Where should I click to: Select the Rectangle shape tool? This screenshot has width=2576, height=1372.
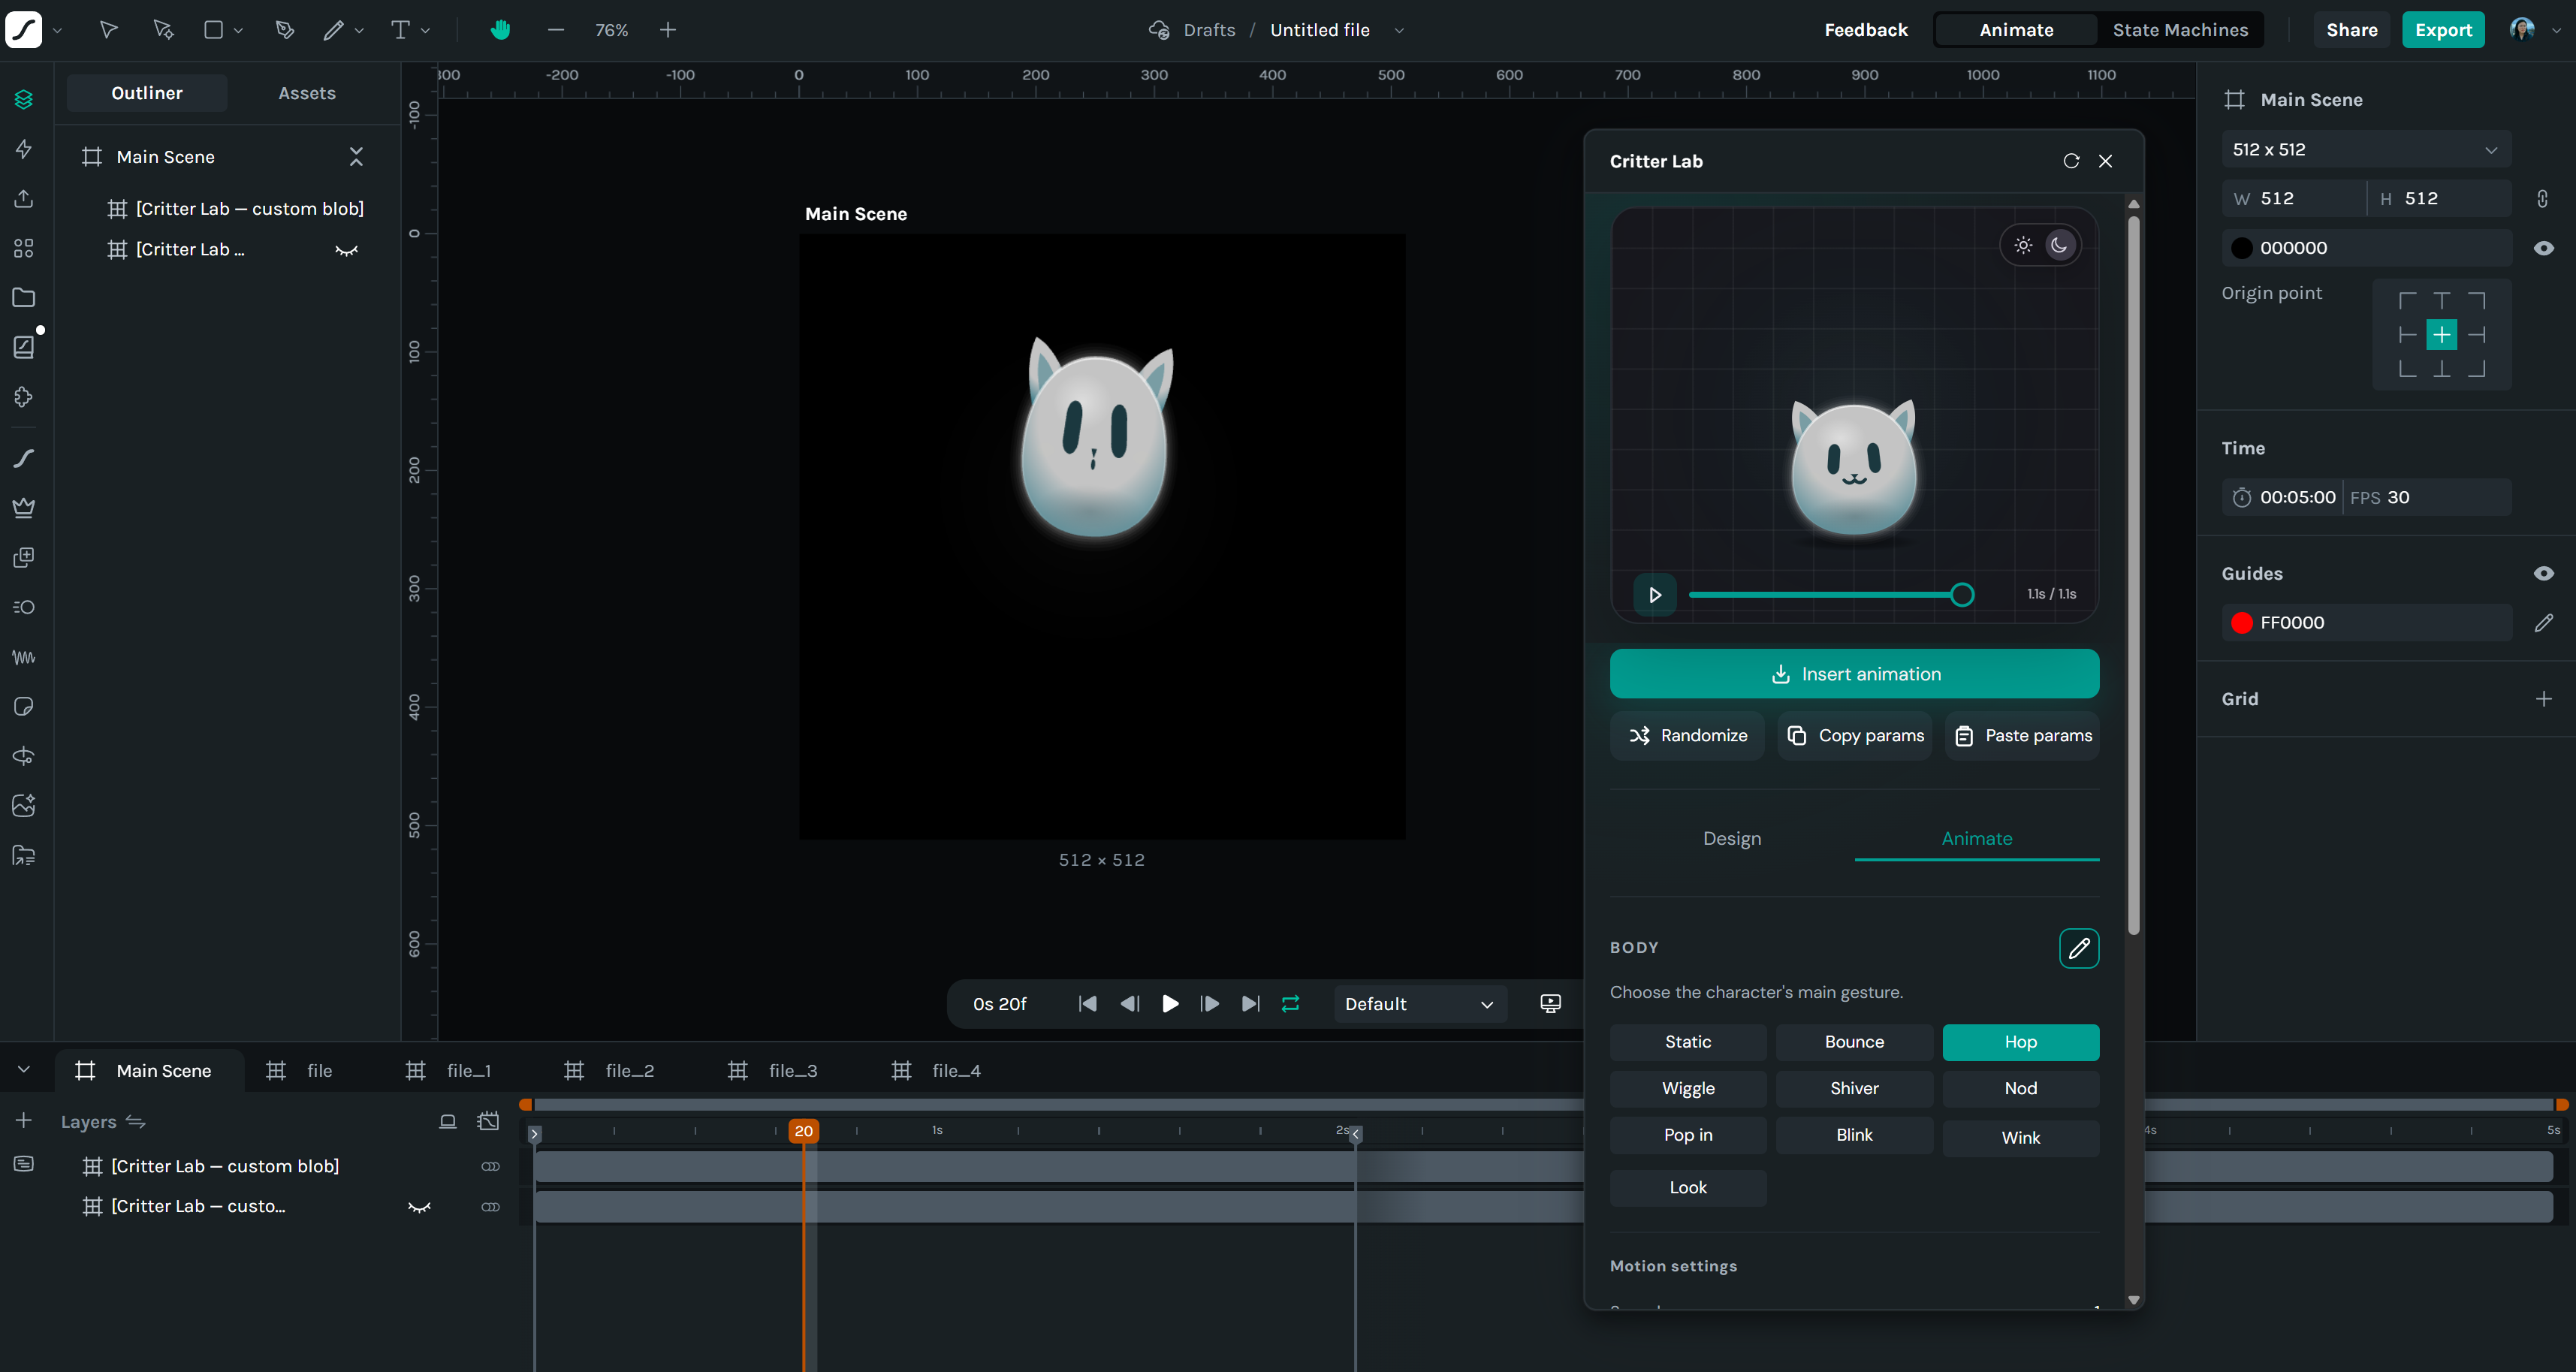point(213,30)
